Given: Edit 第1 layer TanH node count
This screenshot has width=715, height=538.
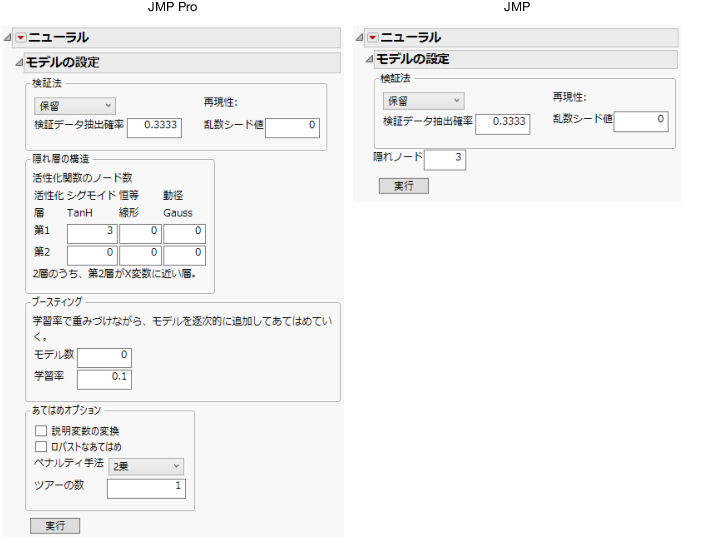Looking at the screenshot, I should point(92,234).
